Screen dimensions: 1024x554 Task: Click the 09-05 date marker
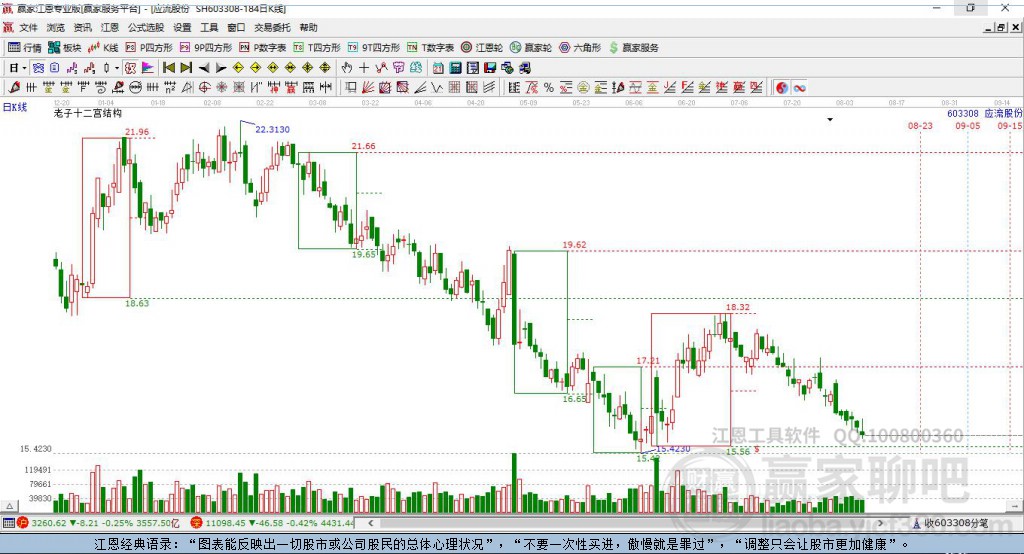click(968, 125)
